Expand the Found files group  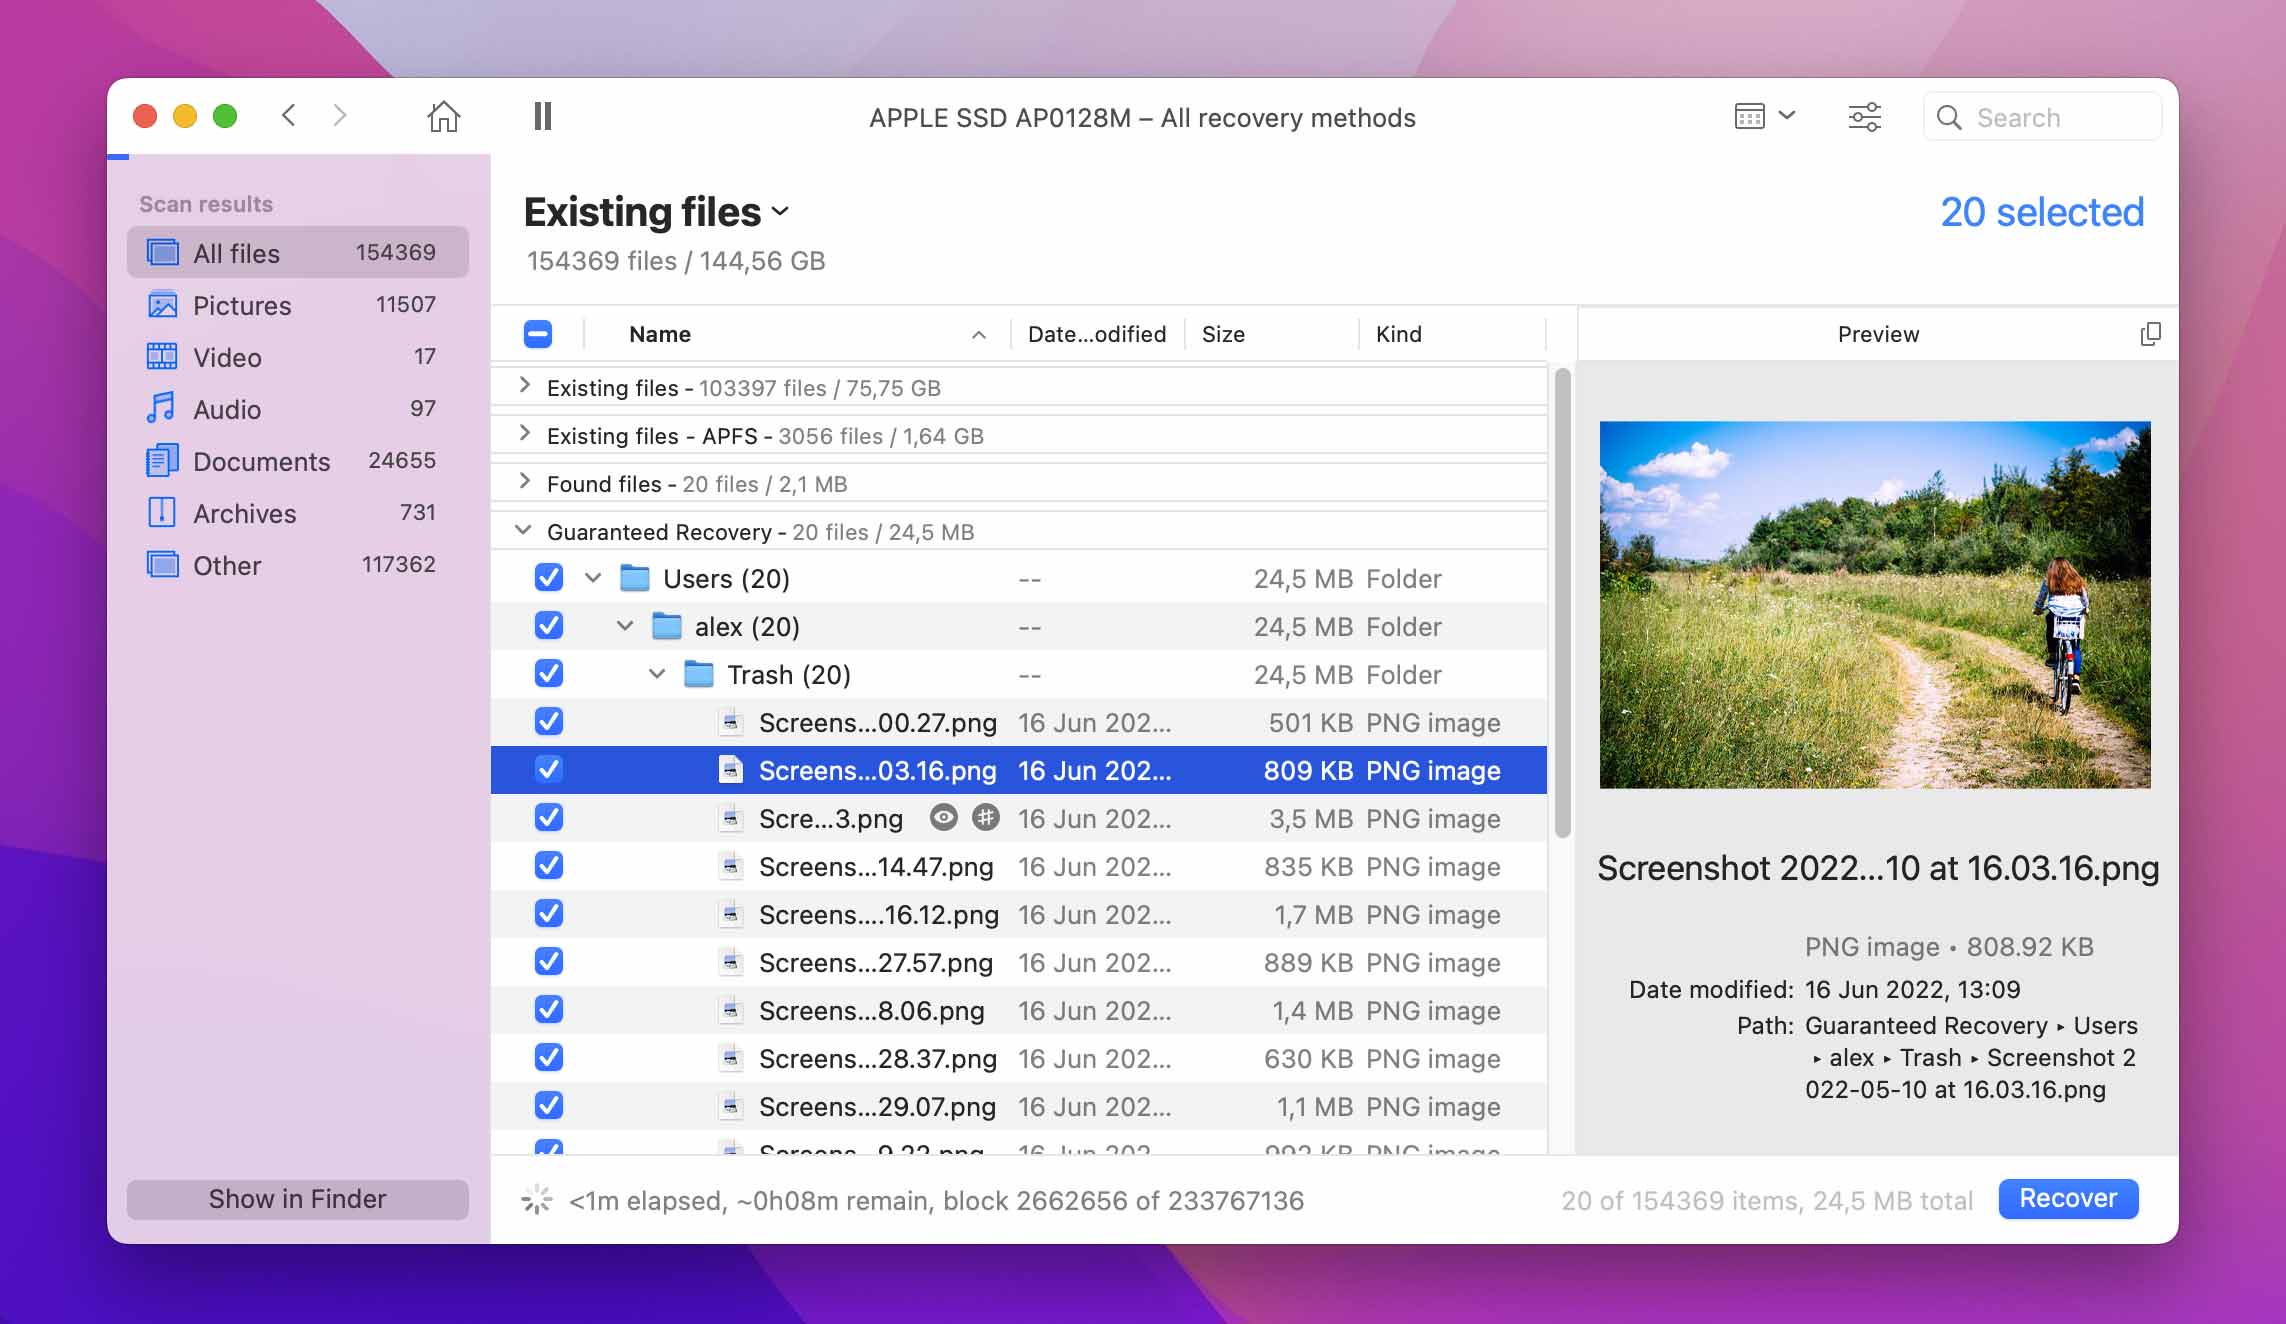pyautogui.click(x=525, y=483)
